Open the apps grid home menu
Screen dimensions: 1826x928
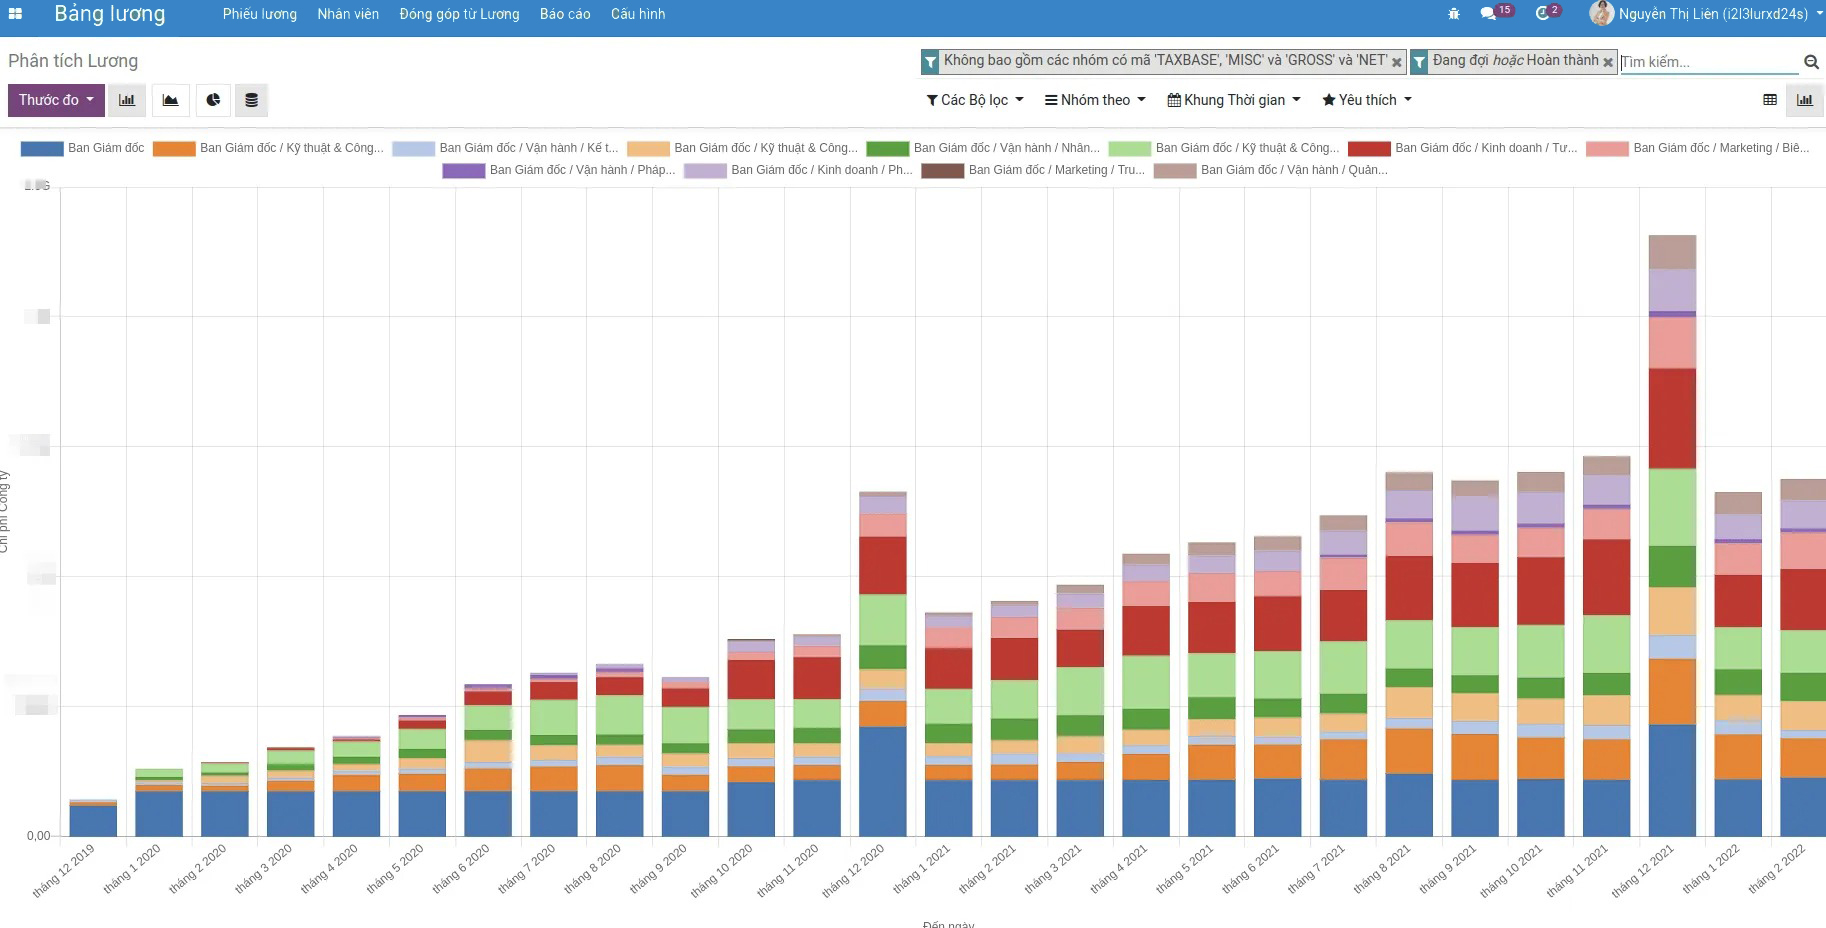[15, 14]
